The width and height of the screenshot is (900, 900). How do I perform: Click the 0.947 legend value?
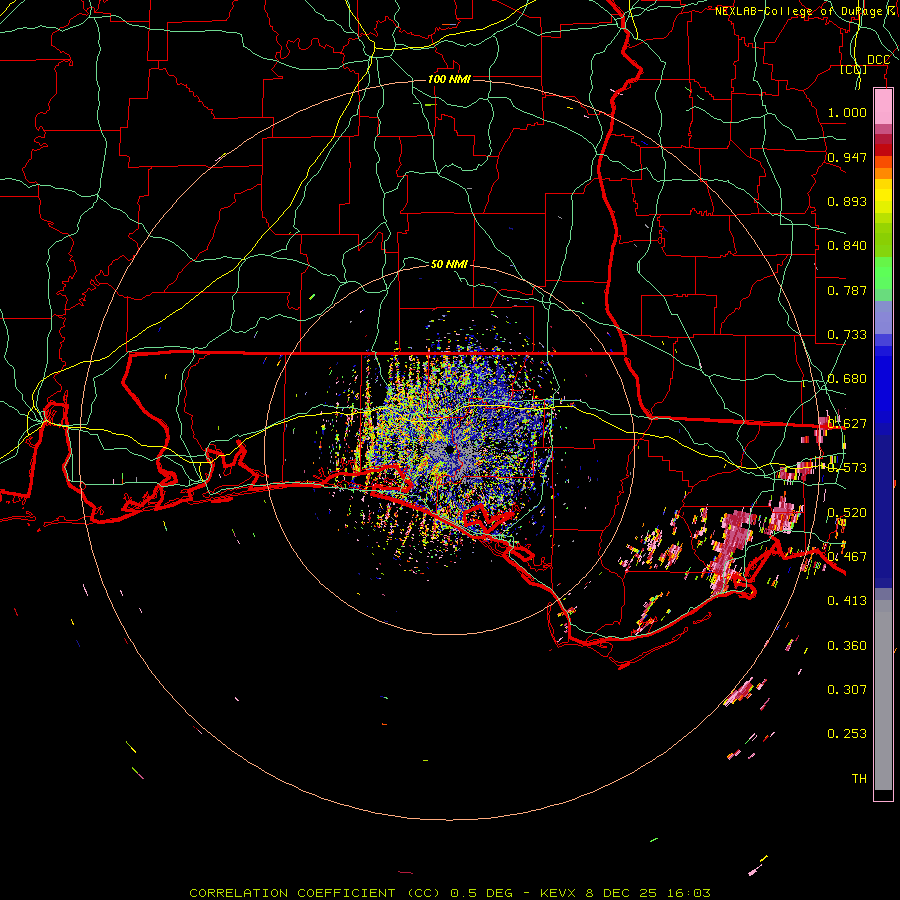tap(847, 157)
